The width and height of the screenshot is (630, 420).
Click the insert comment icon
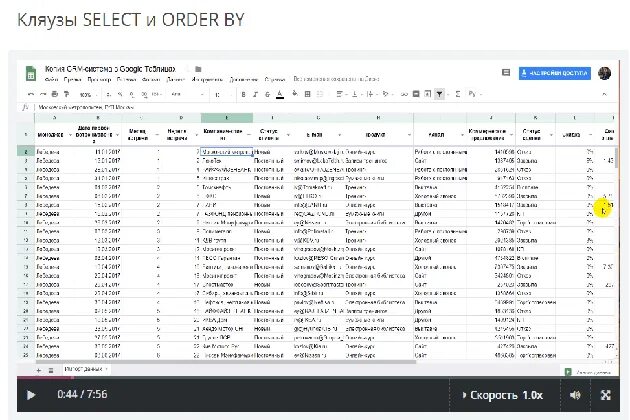tap(416, 94)
